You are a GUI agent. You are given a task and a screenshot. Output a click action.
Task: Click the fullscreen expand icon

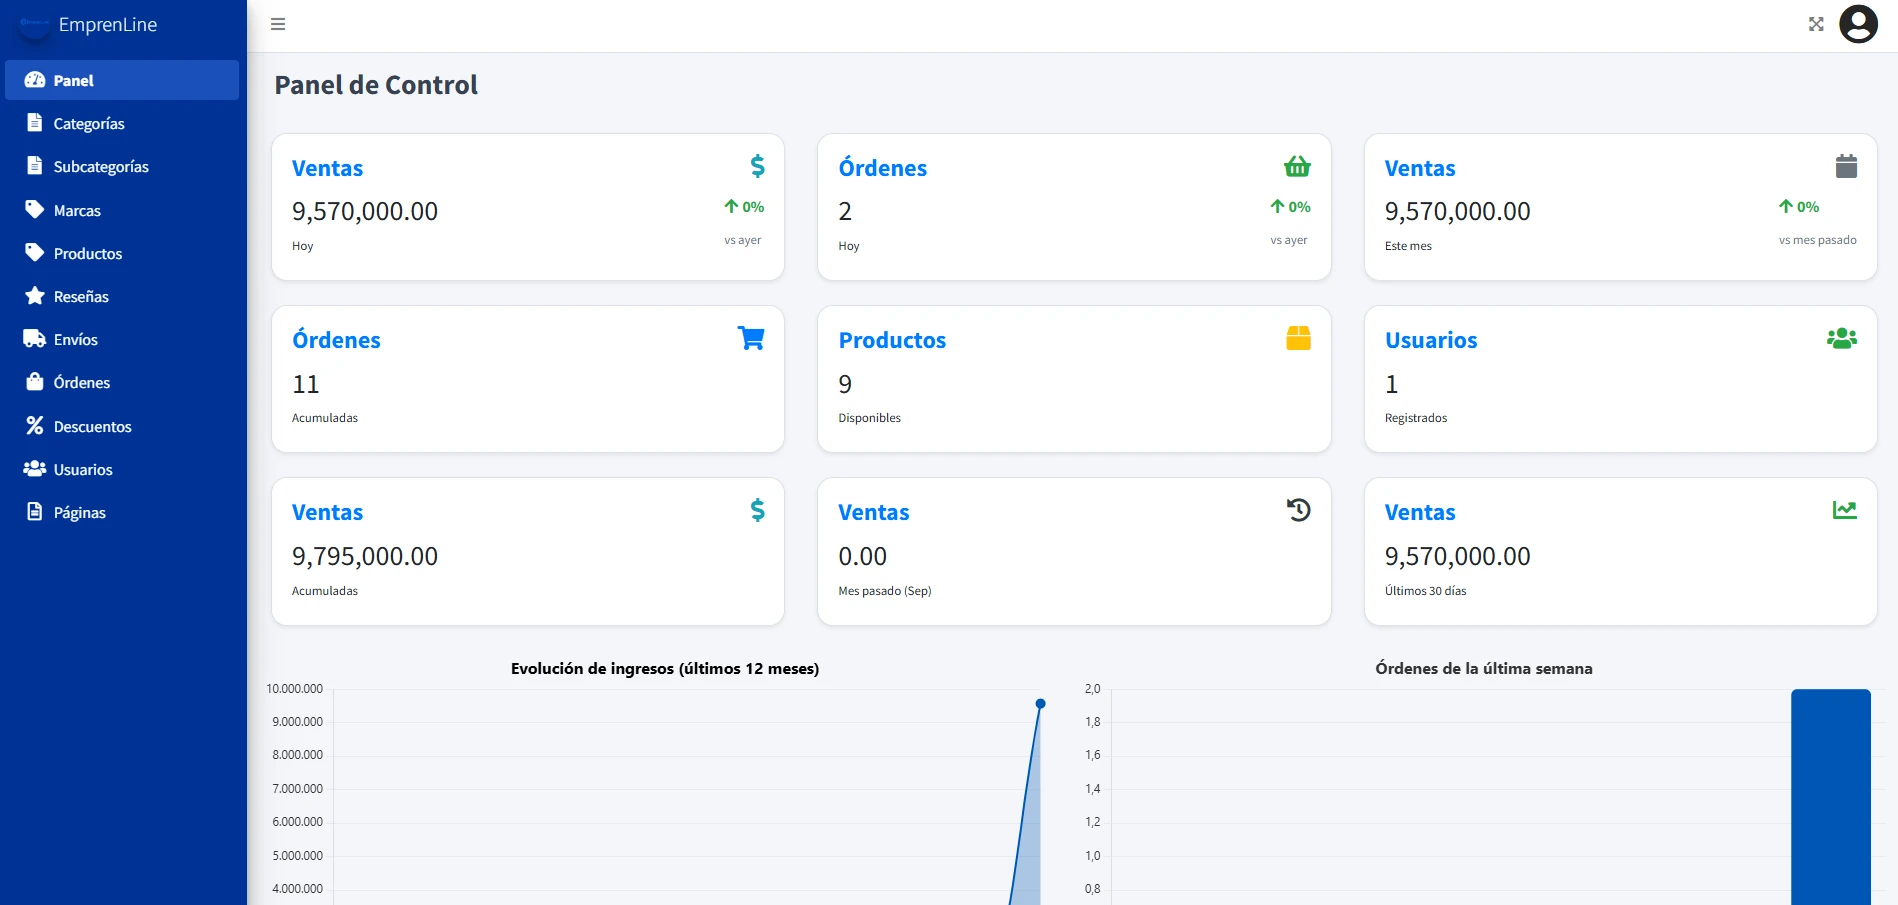(1816, 24)
